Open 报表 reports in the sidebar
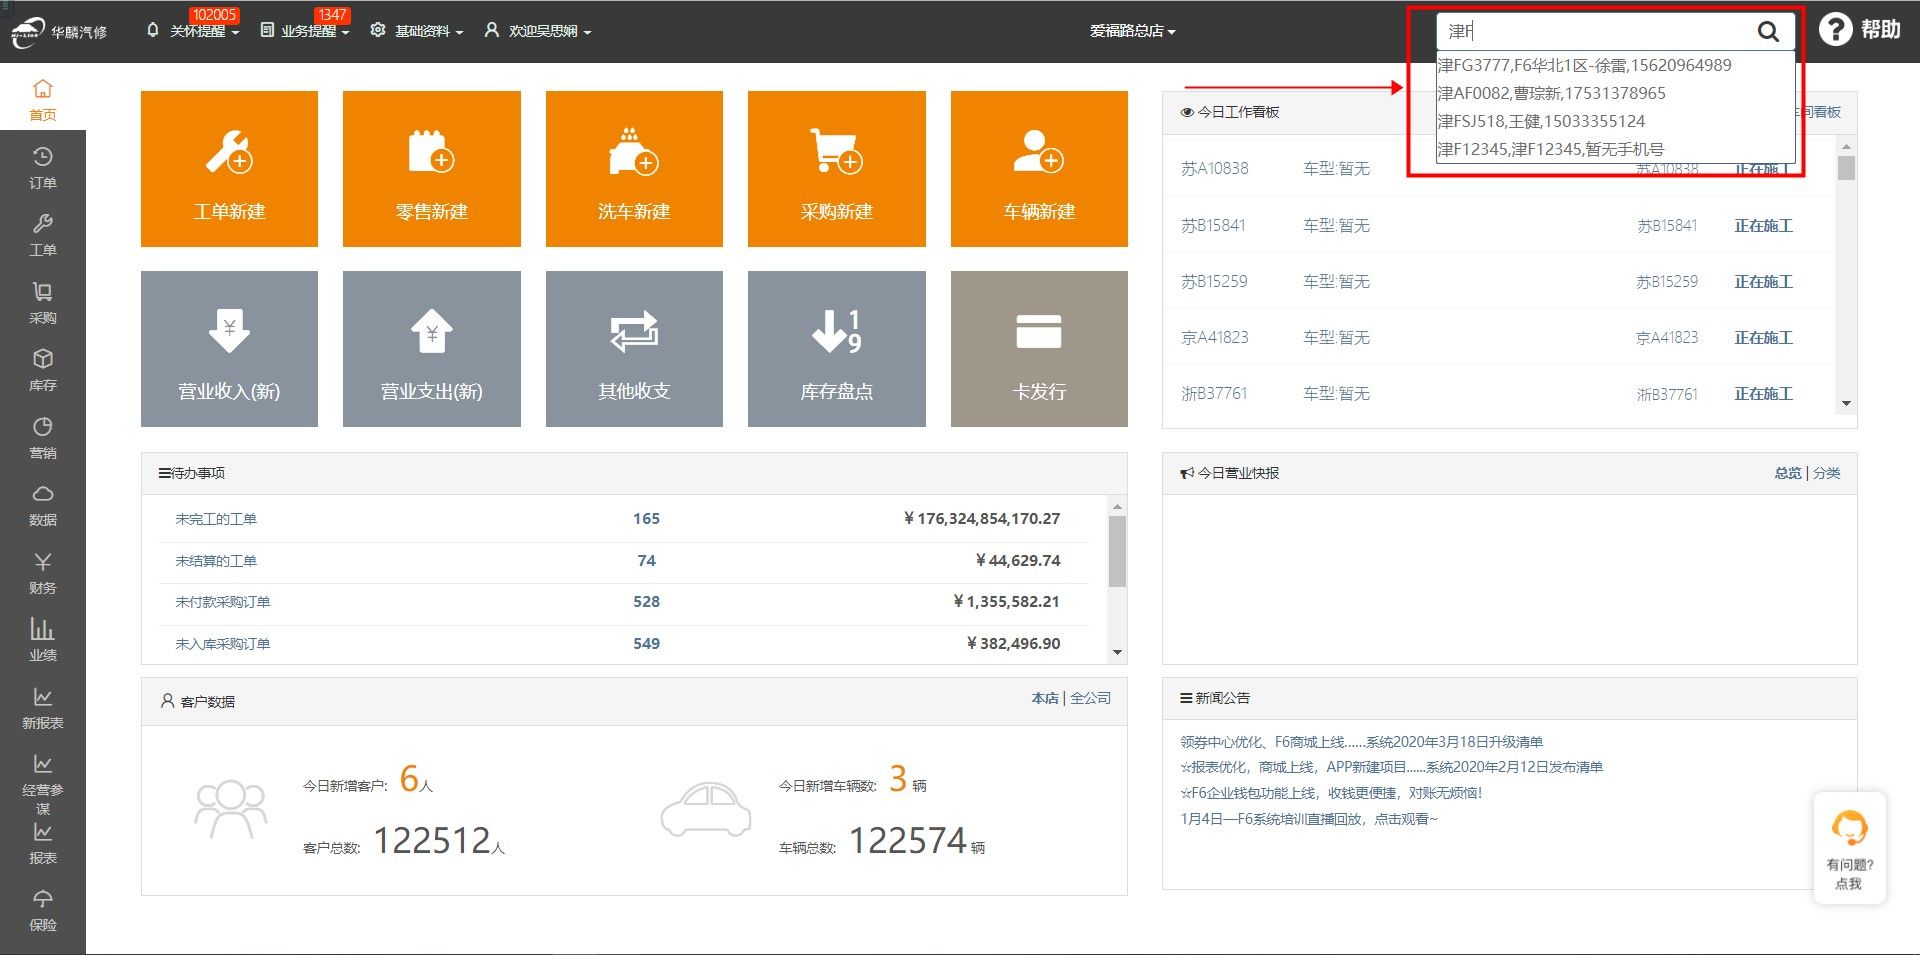Viewport: 1920px width, 955px height. click(x=43, y=843)
